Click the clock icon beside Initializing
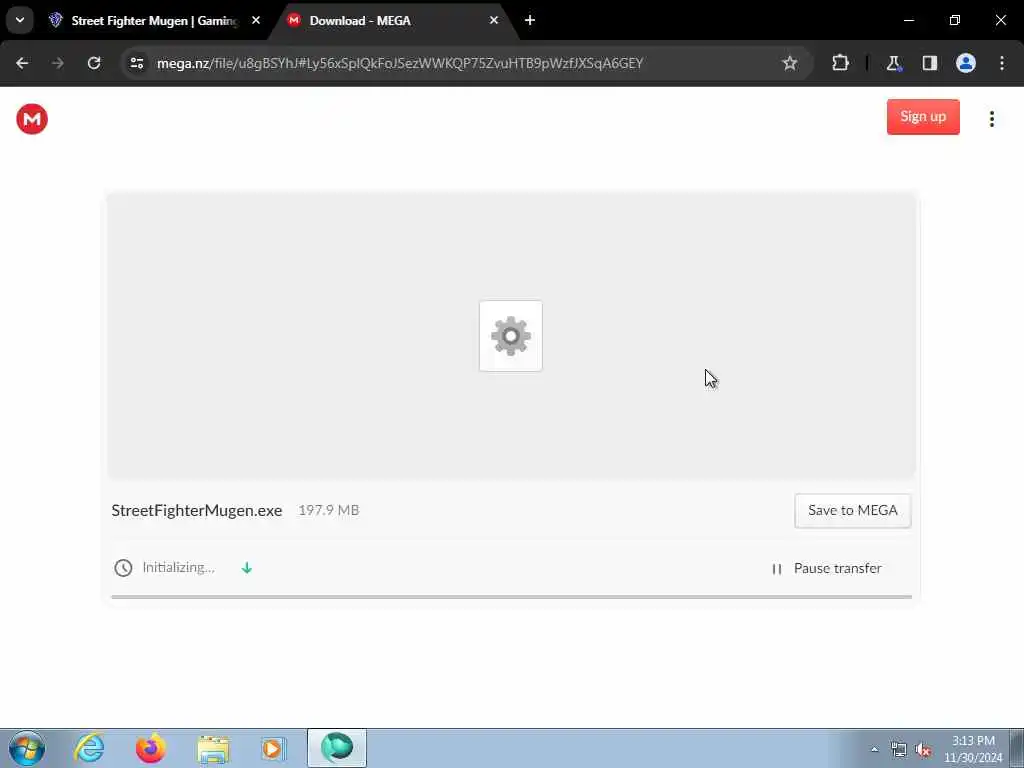 tap(123, 568)
